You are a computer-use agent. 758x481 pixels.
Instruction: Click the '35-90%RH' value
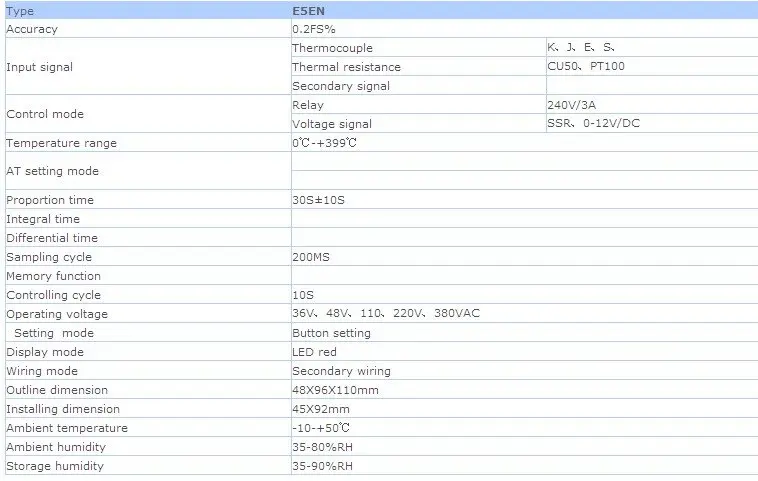tap(322, 466)
